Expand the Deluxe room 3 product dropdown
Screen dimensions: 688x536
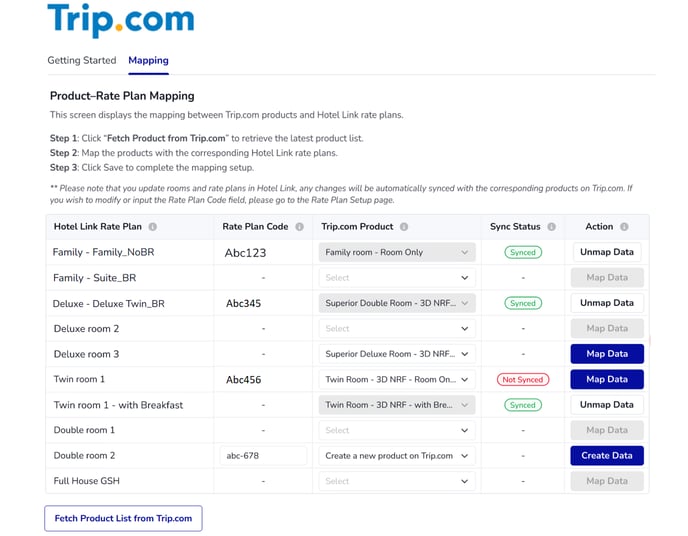coord(397,354)
